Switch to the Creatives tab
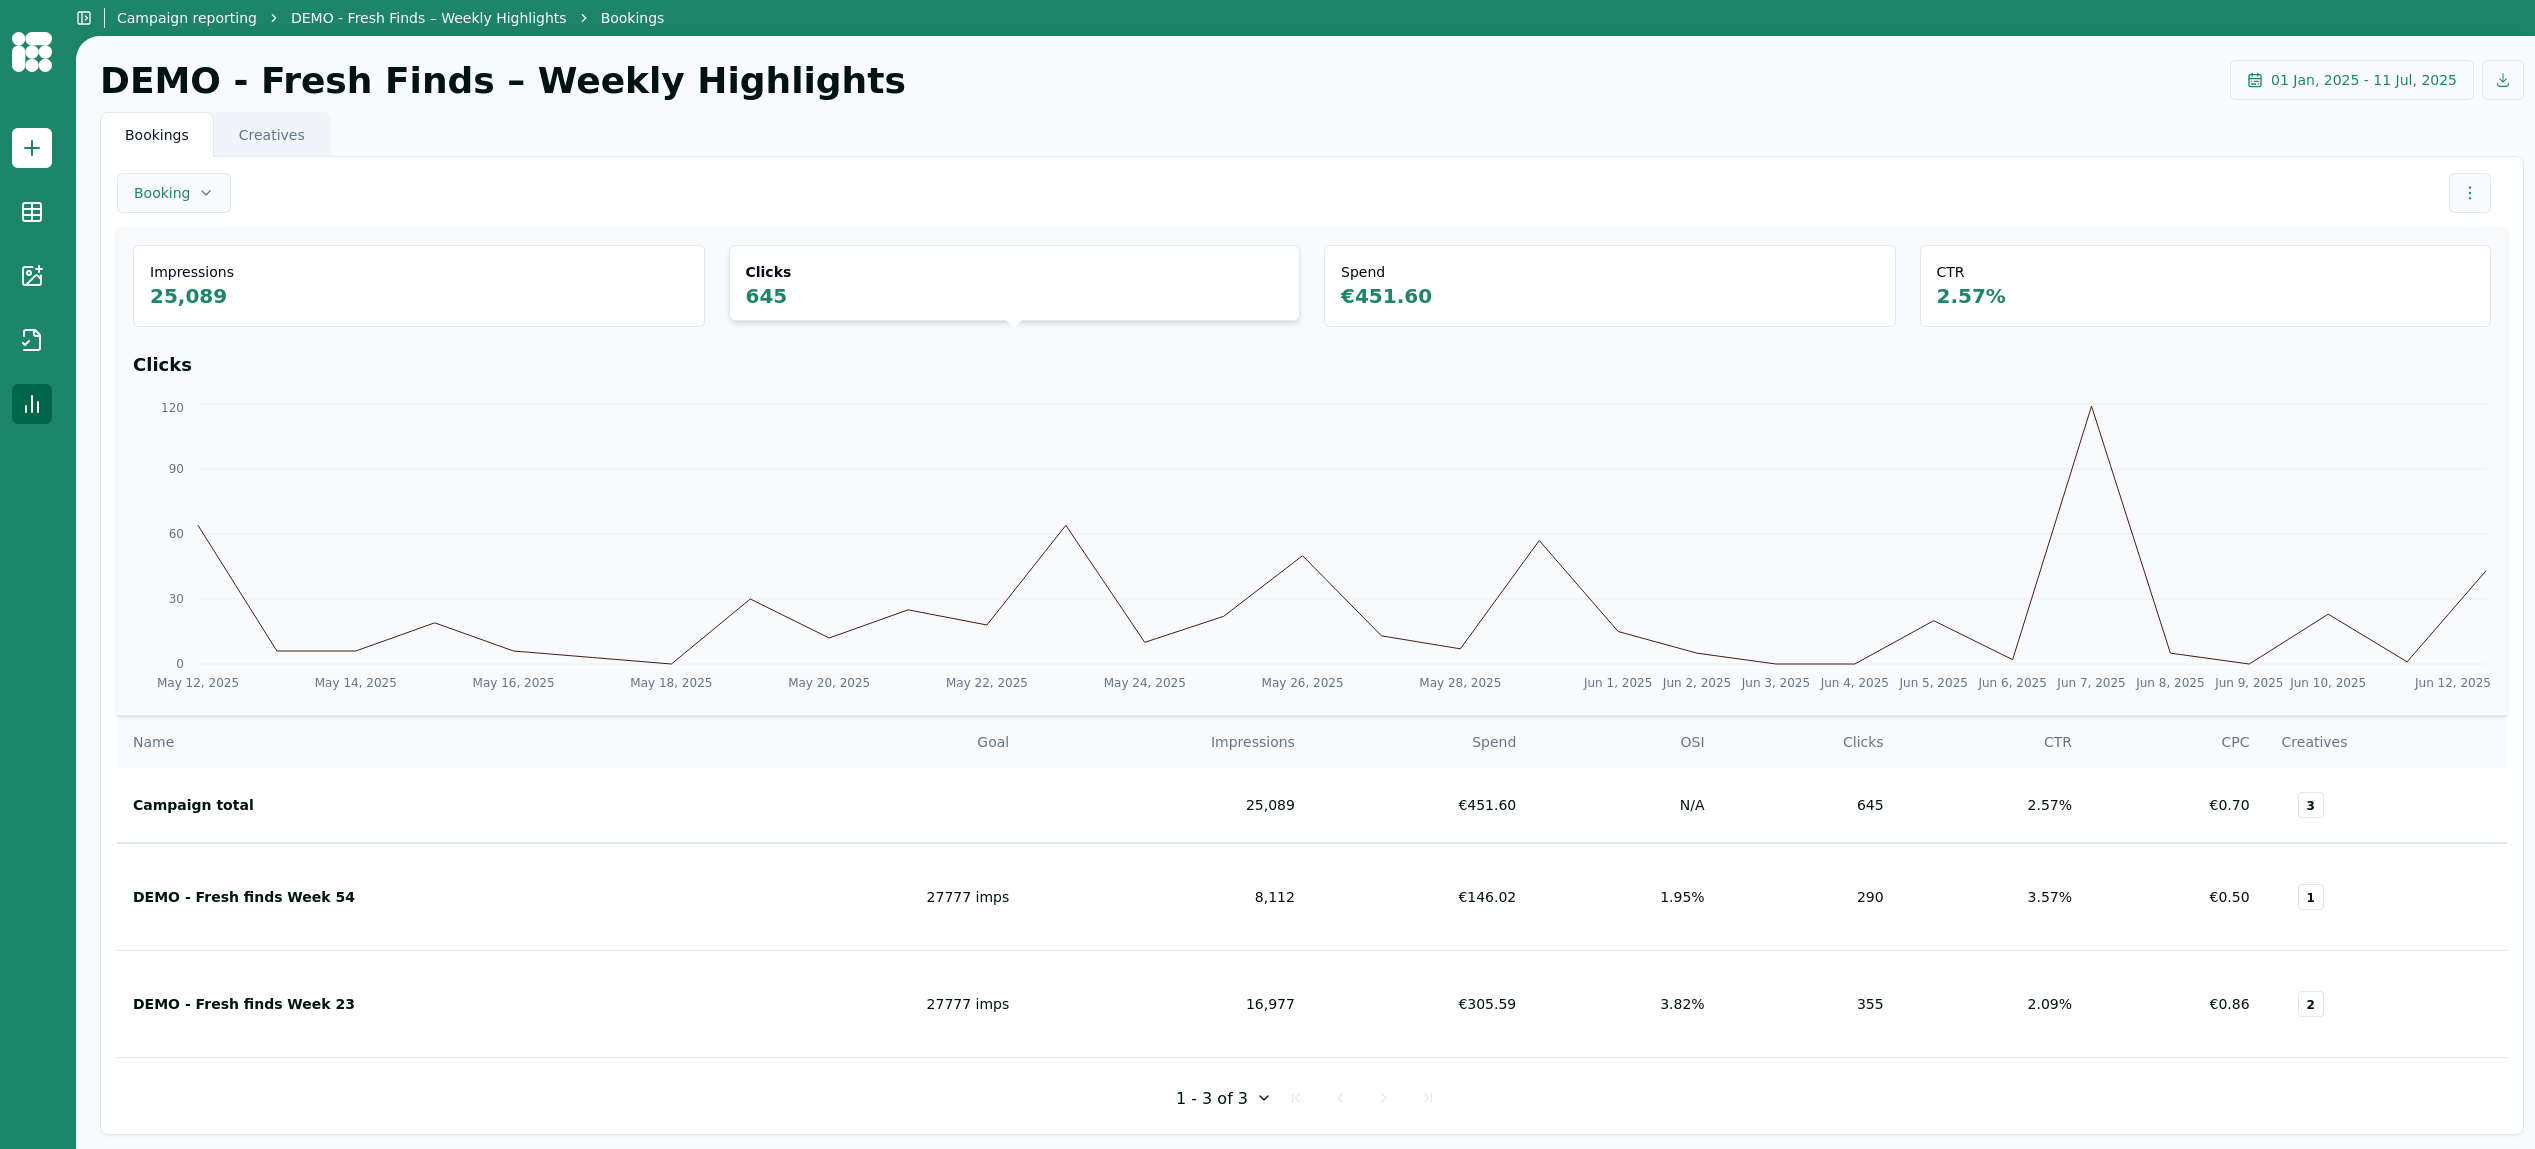This screenshot has height=1149, width=2535. coord(271,135)
